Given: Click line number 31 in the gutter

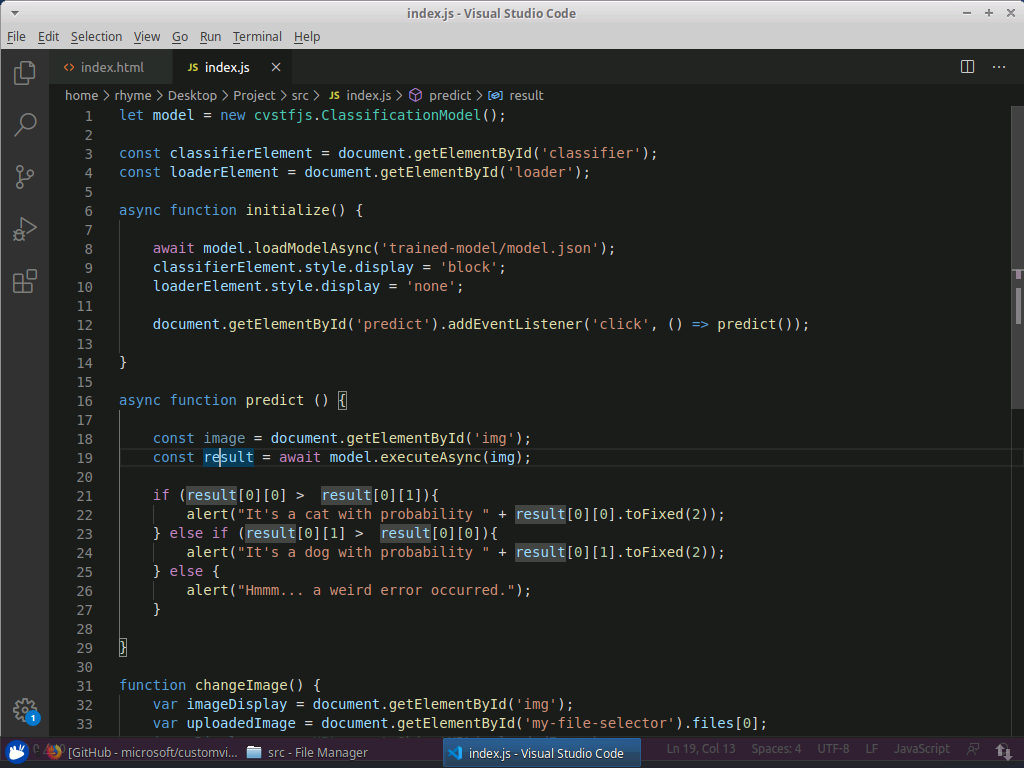Looking at the screenshot, I should click(84, 686).
